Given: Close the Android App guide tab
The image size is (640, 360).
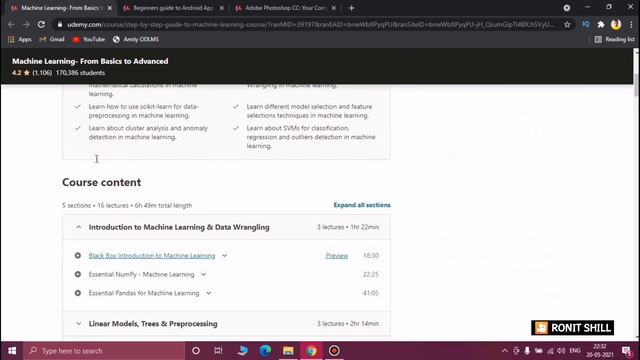Looking at the screenshot, I should (222, 8).
